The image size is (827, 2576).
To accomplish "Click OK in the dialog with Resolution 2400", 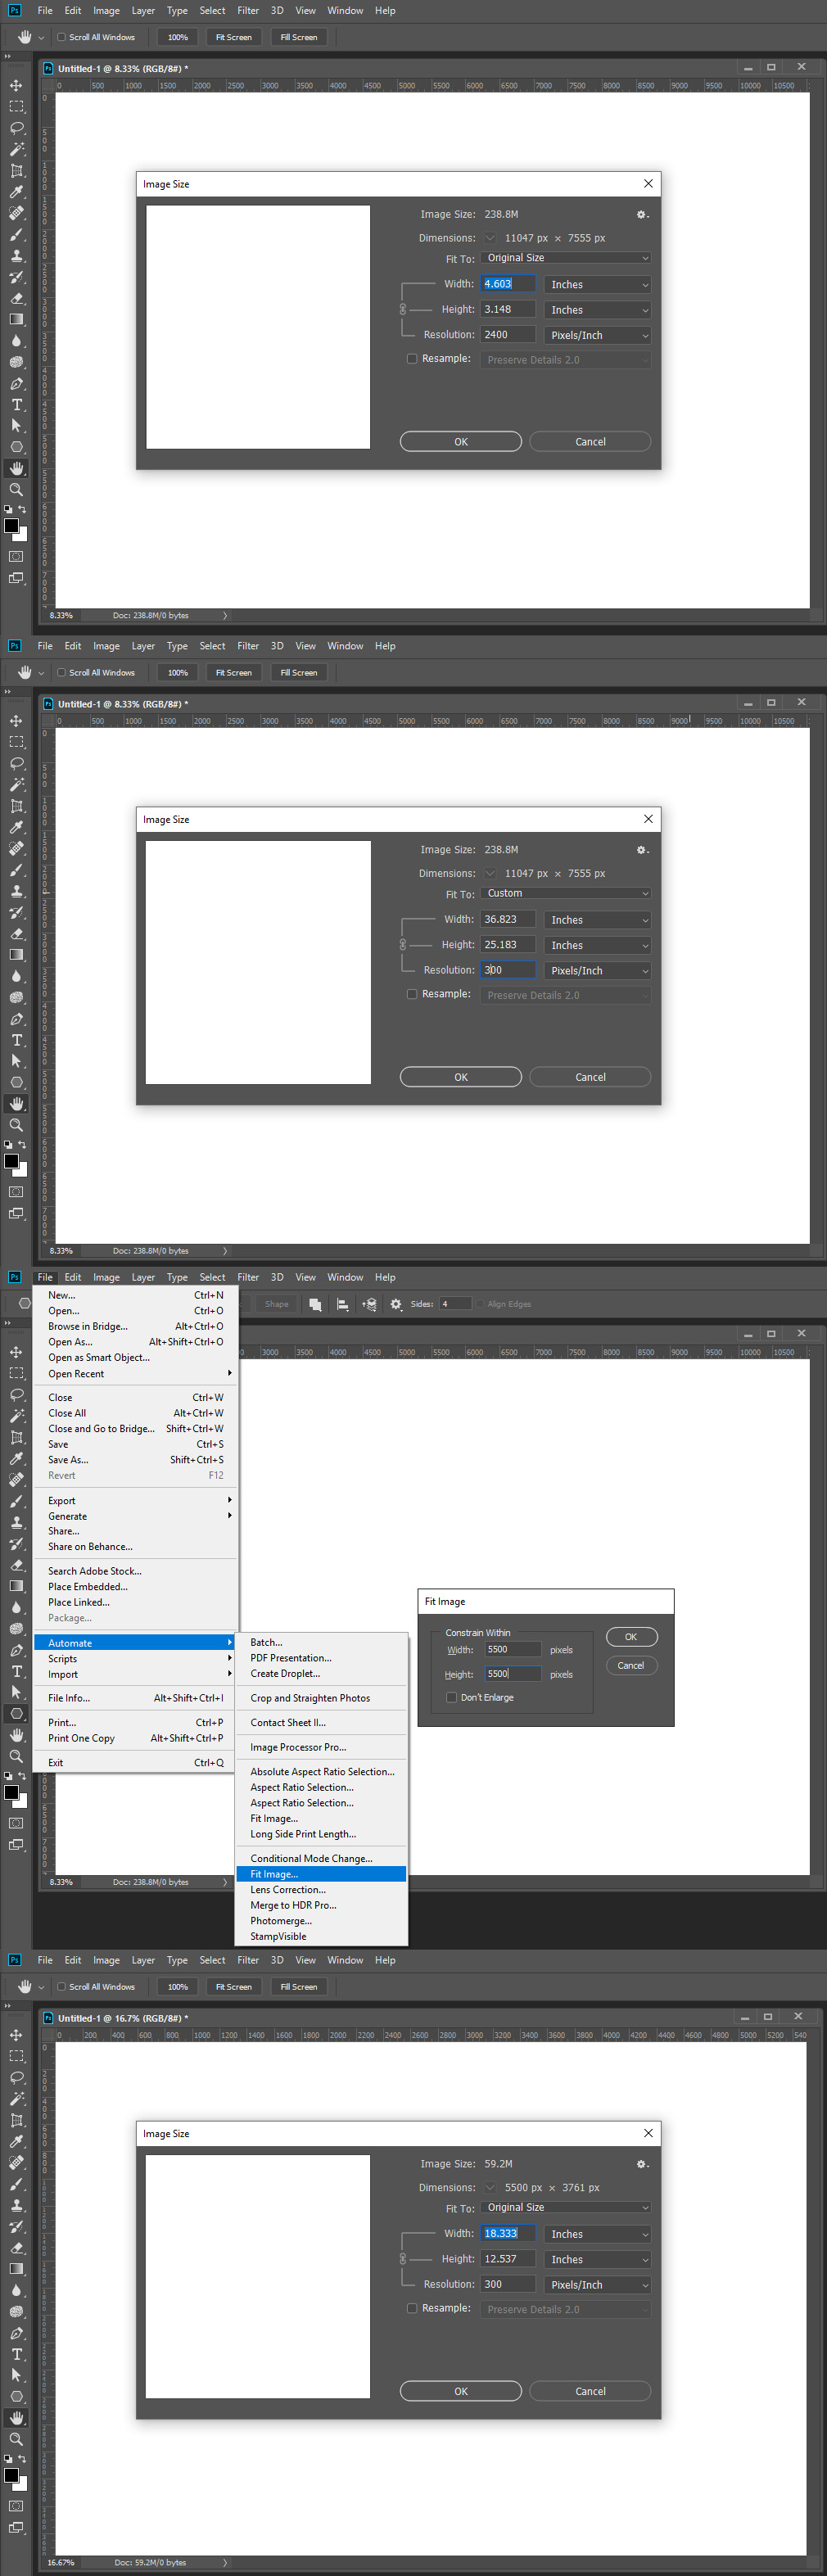I will [x=461, y=441].
